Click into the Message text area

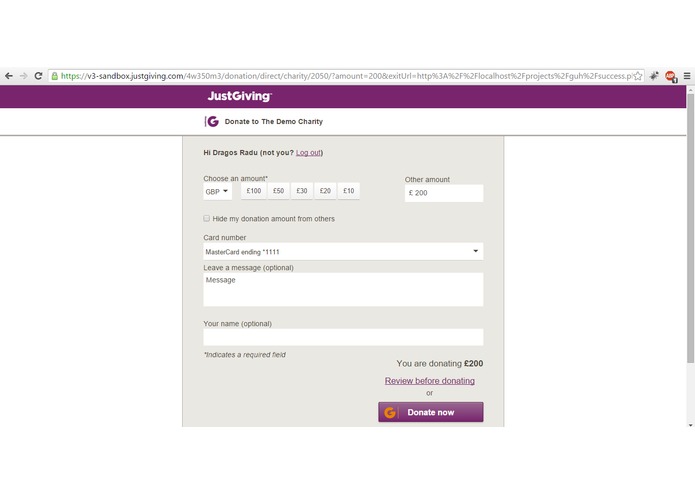tap(343, 289)
